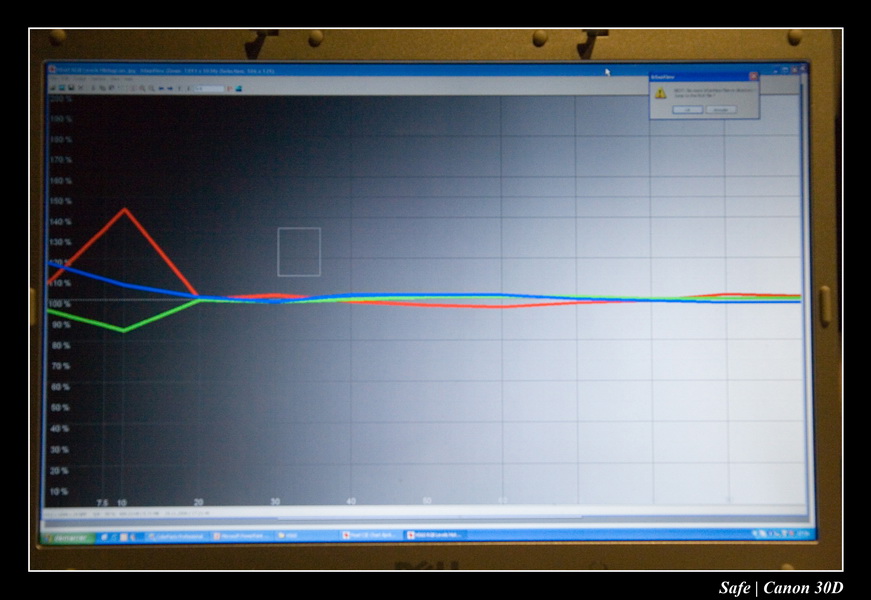Click the Copy icon in the toolbar

point(101,88)
